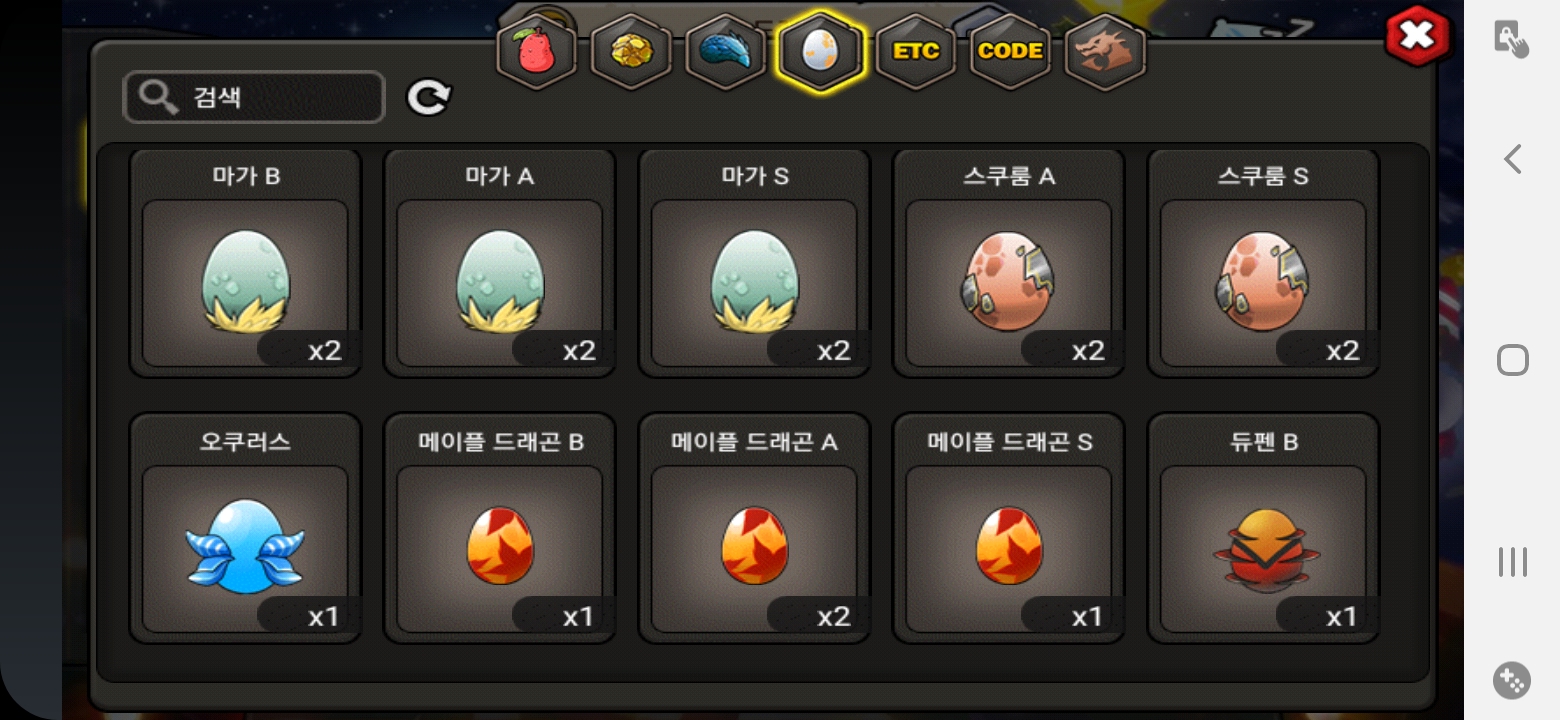Select the 메이플 드래곤 A egg

pos(754,528)
